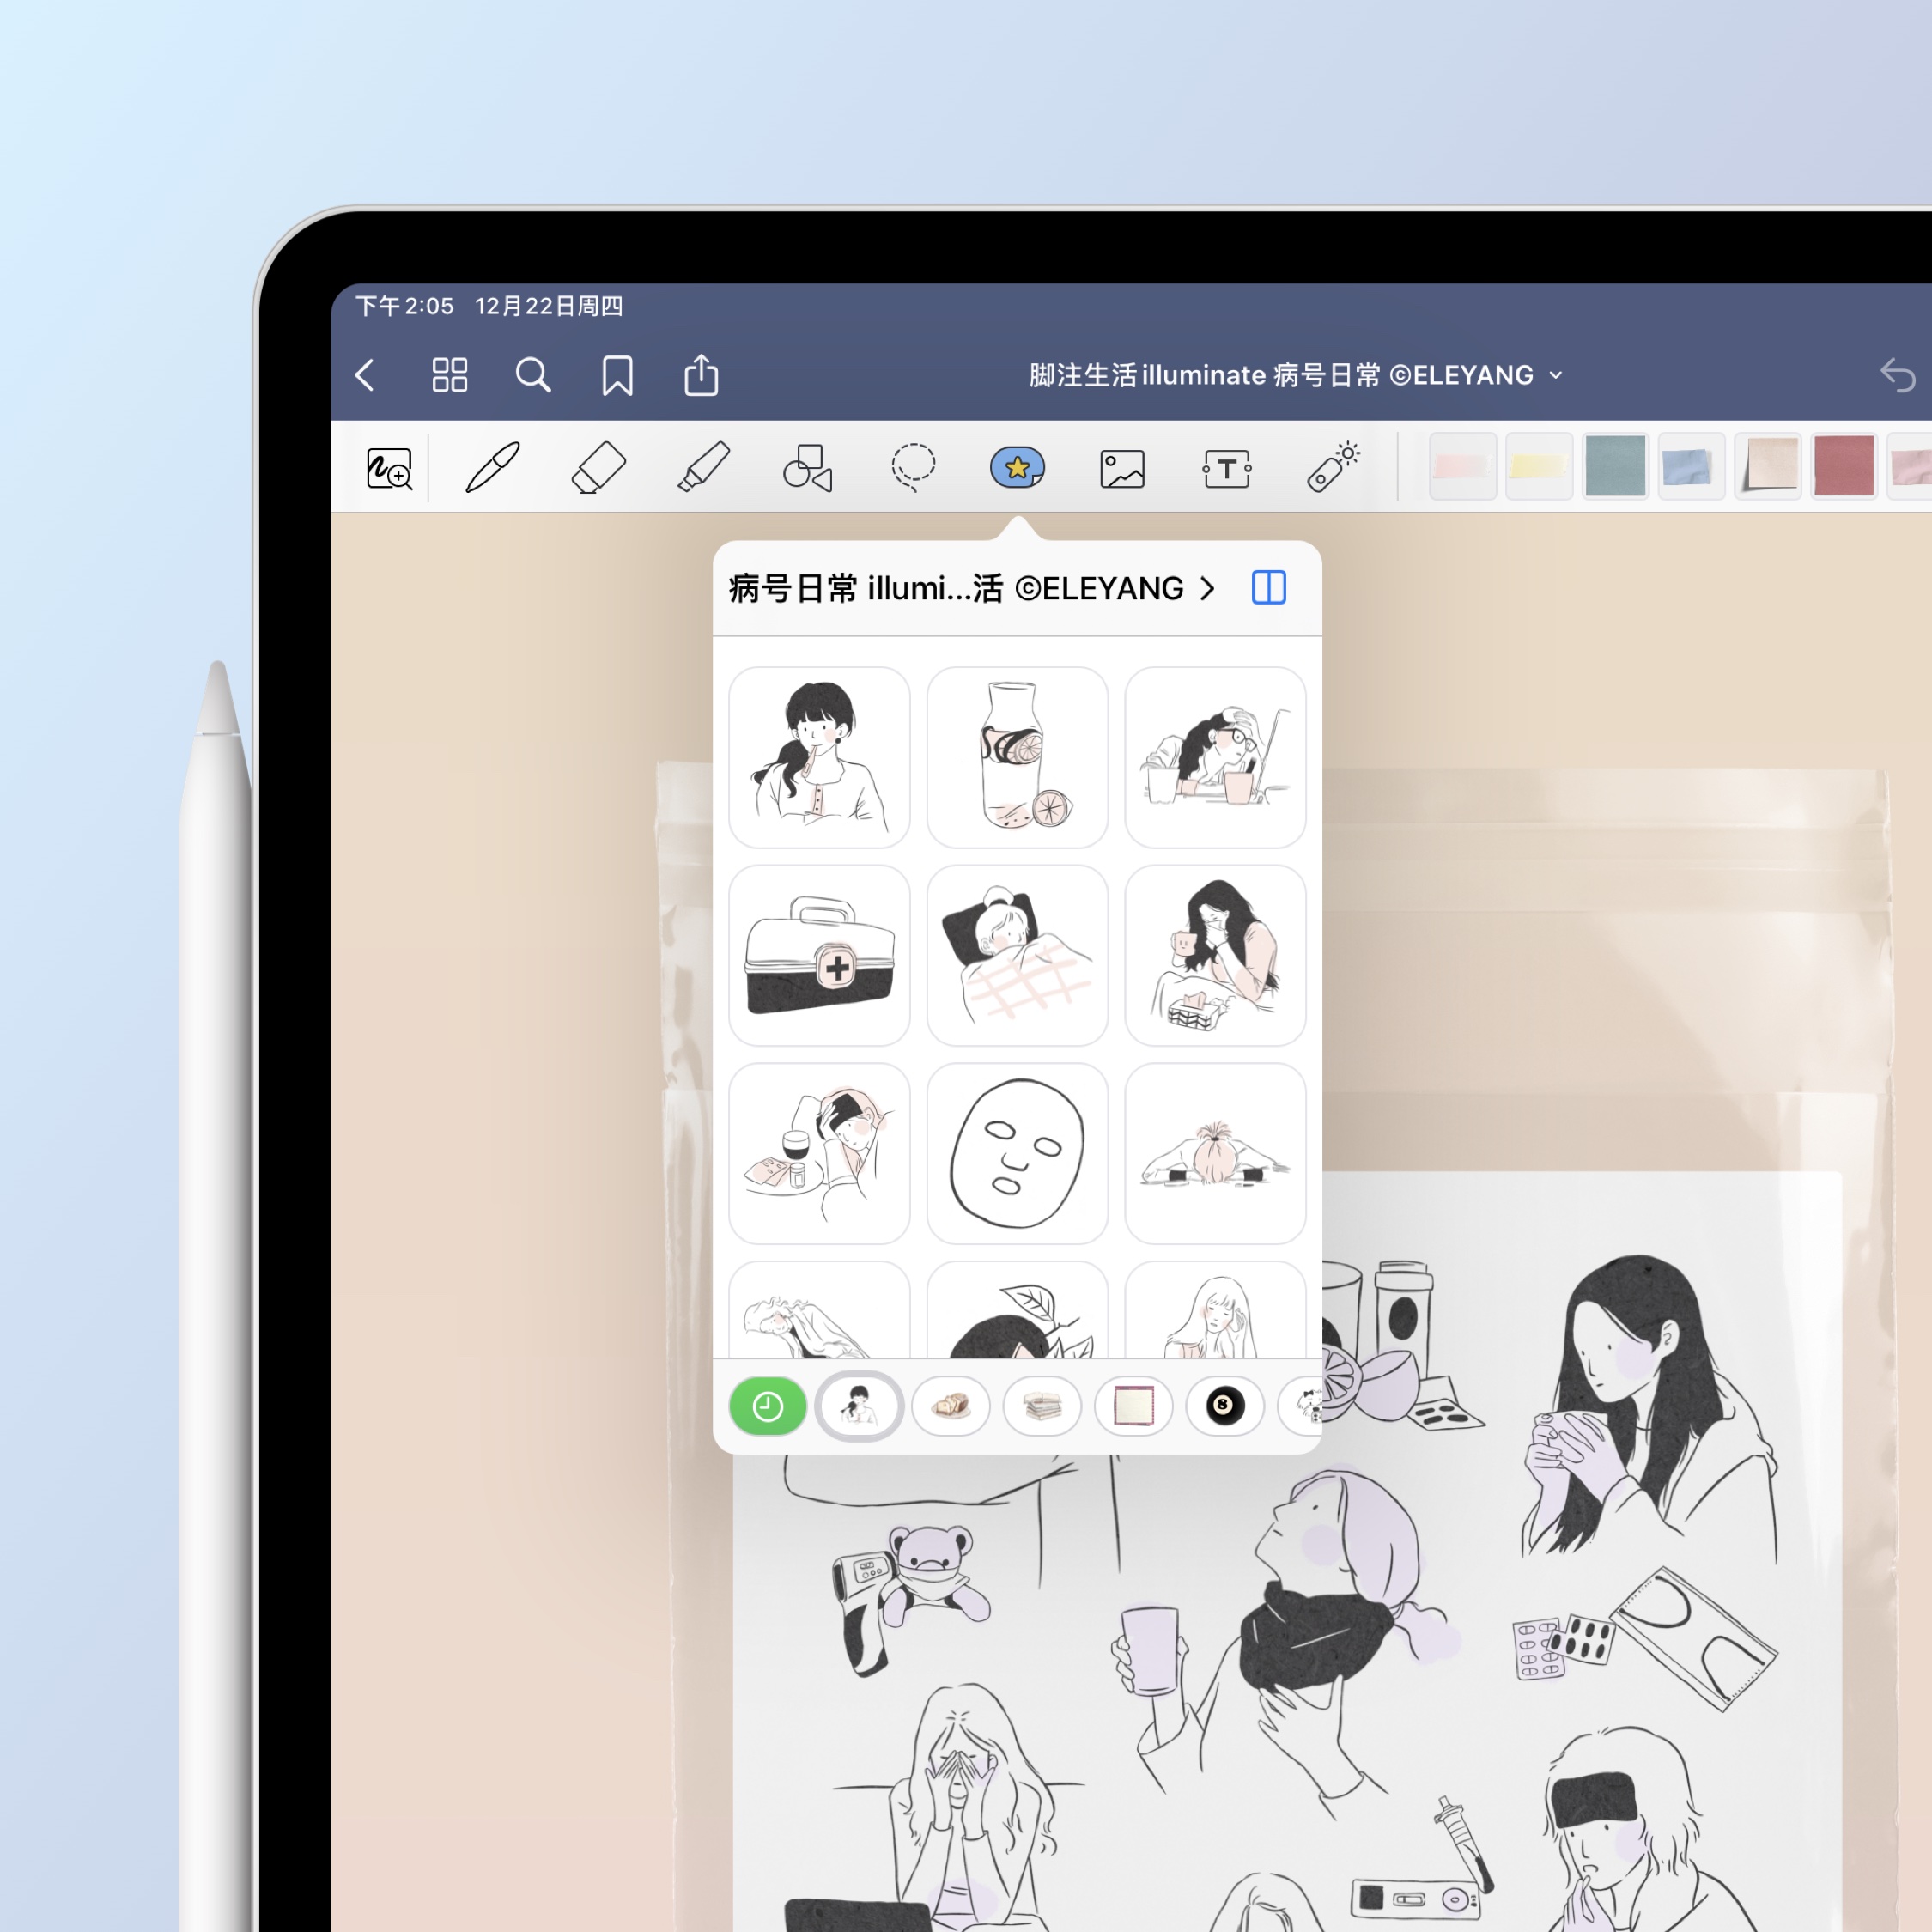1932x1932 pixels.
Task: Select the Text box tool
Action: pos(1227,467)
